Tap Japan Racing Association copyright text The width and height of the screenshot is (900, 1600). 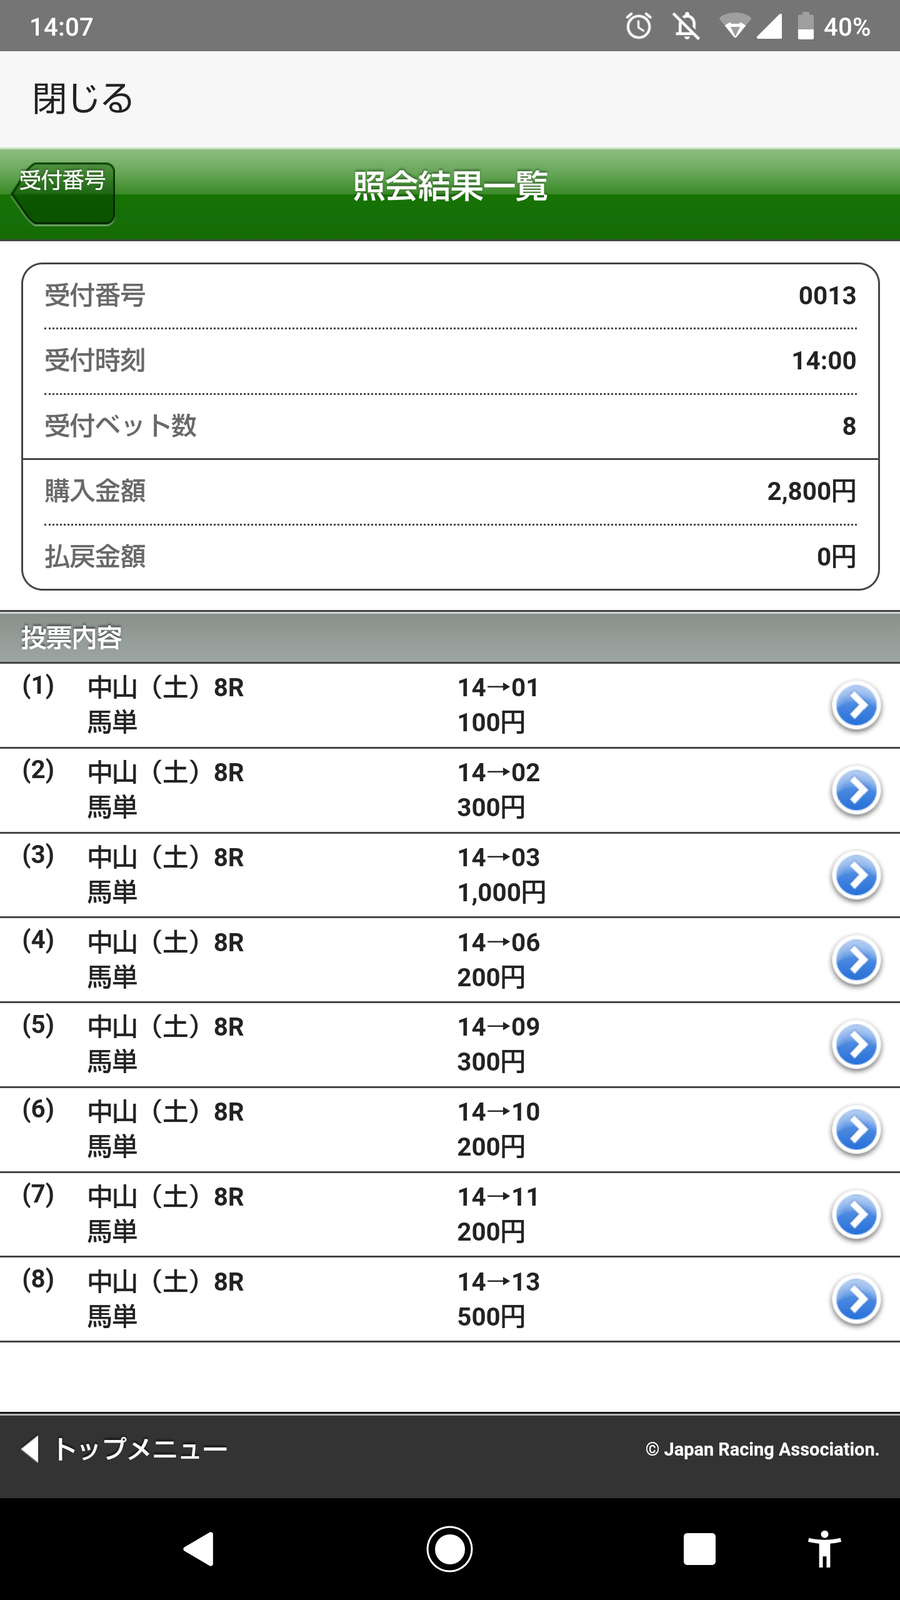tap(762, 1449)
